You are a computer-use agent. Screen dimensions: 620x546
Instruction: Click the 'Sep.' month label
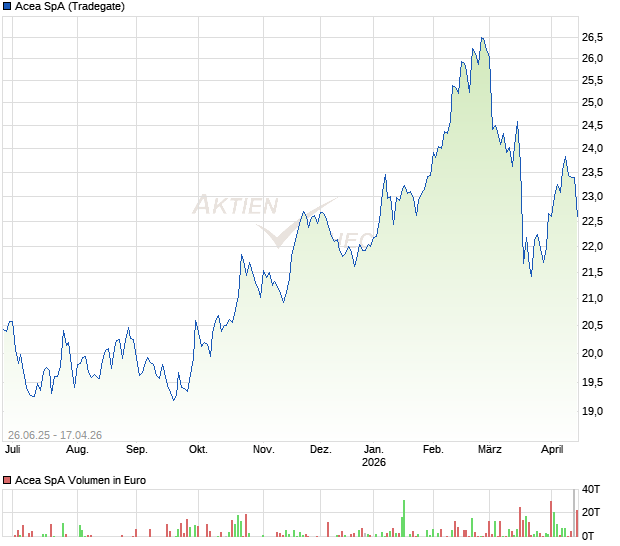[x=137, y=450]
